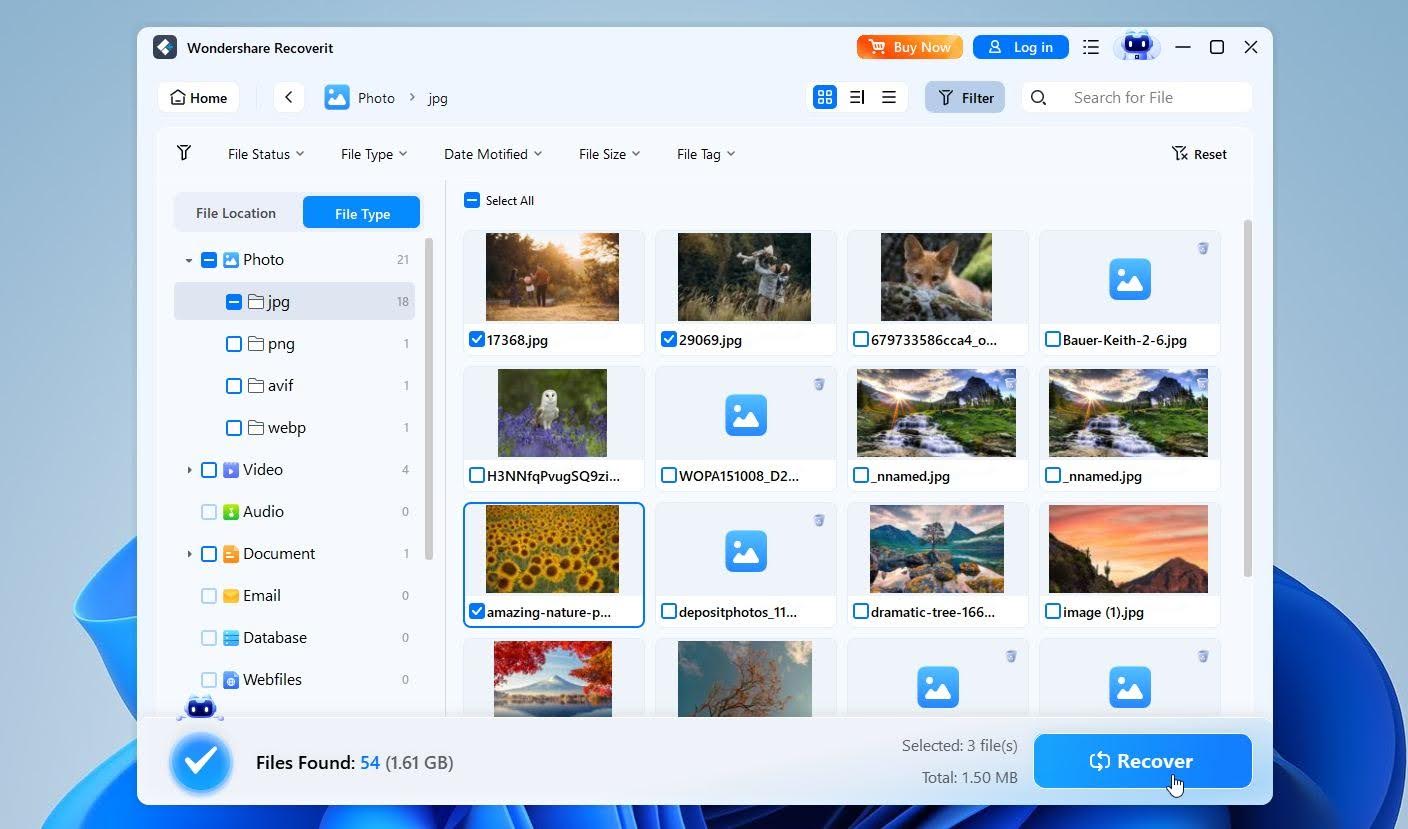The width and height of the screenshot is (1408, 829).
Task: Toggle the Select All checkbox
Action: point(472,200)
